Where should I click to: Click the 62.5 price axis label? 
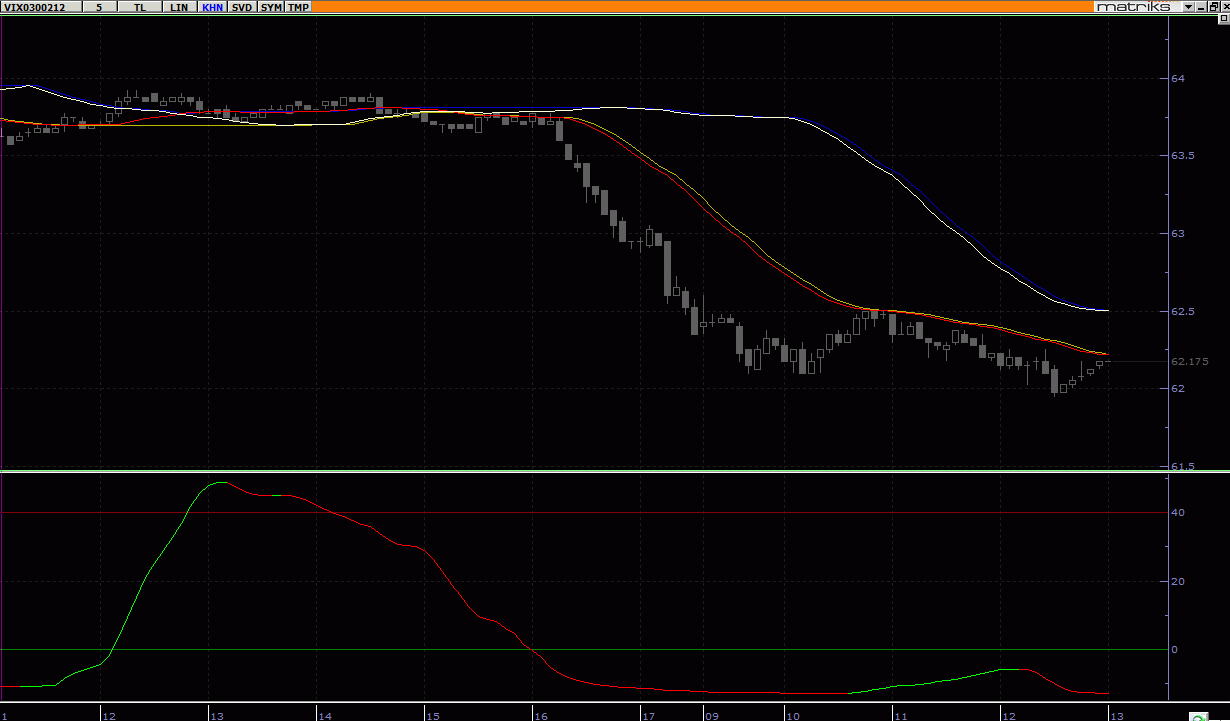[x=1183, y=311]
